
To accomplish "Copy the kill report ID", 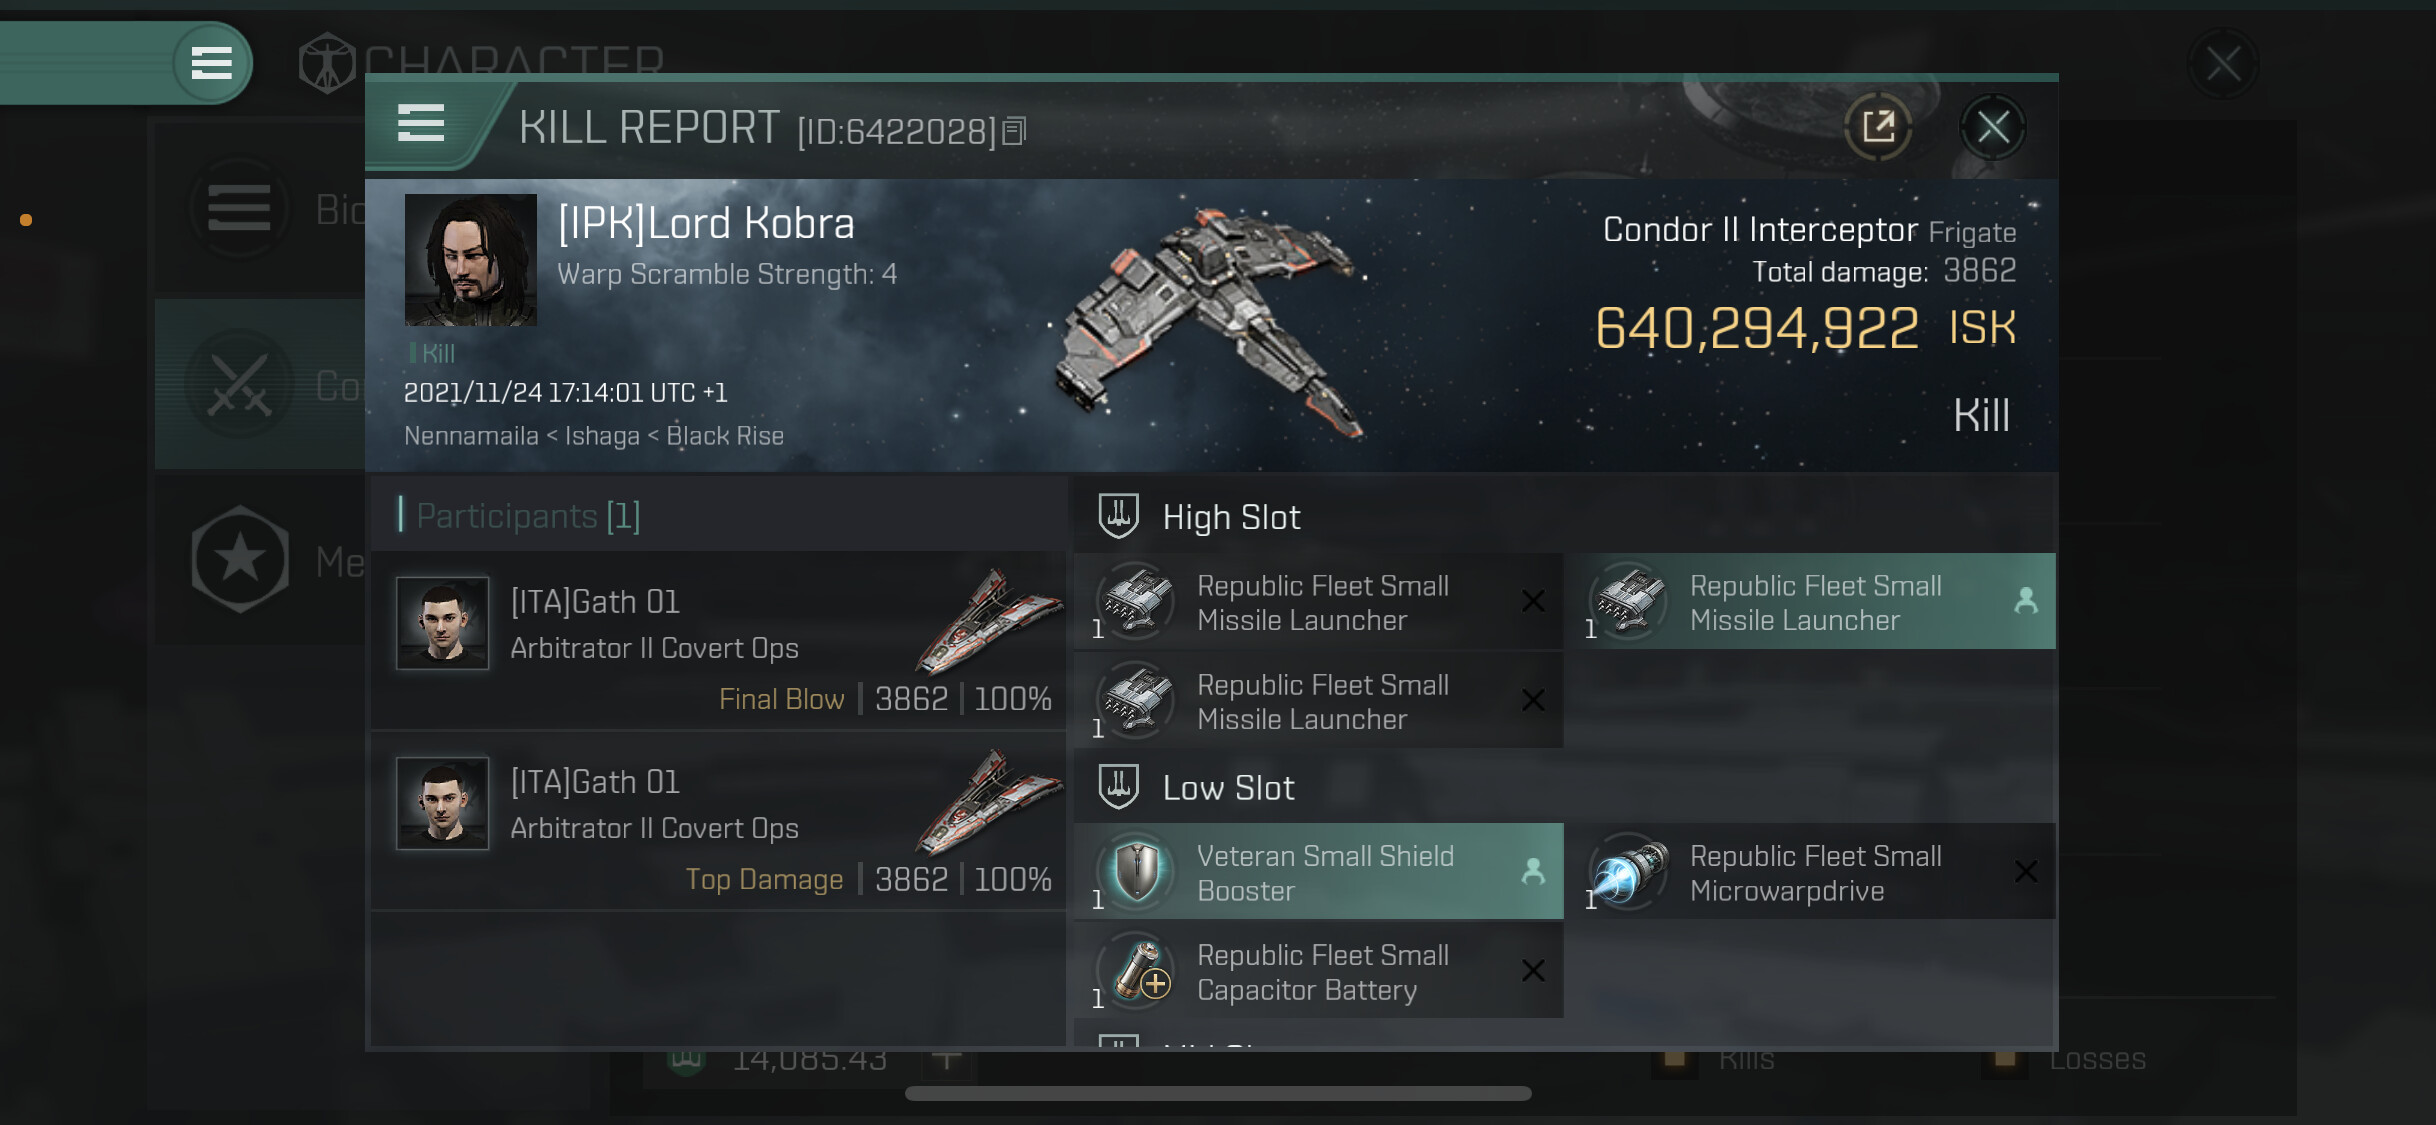I will [1014, 131].
